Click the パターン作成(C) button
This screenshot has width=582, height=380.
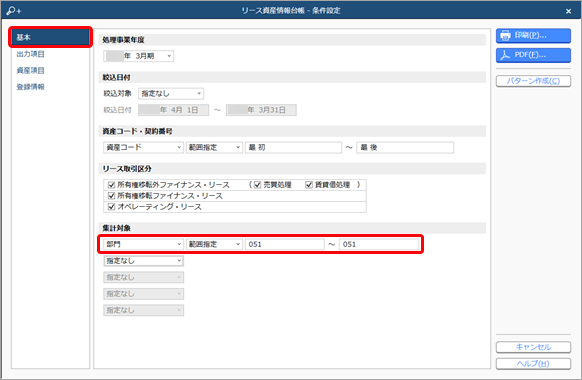tap(533, 81)
